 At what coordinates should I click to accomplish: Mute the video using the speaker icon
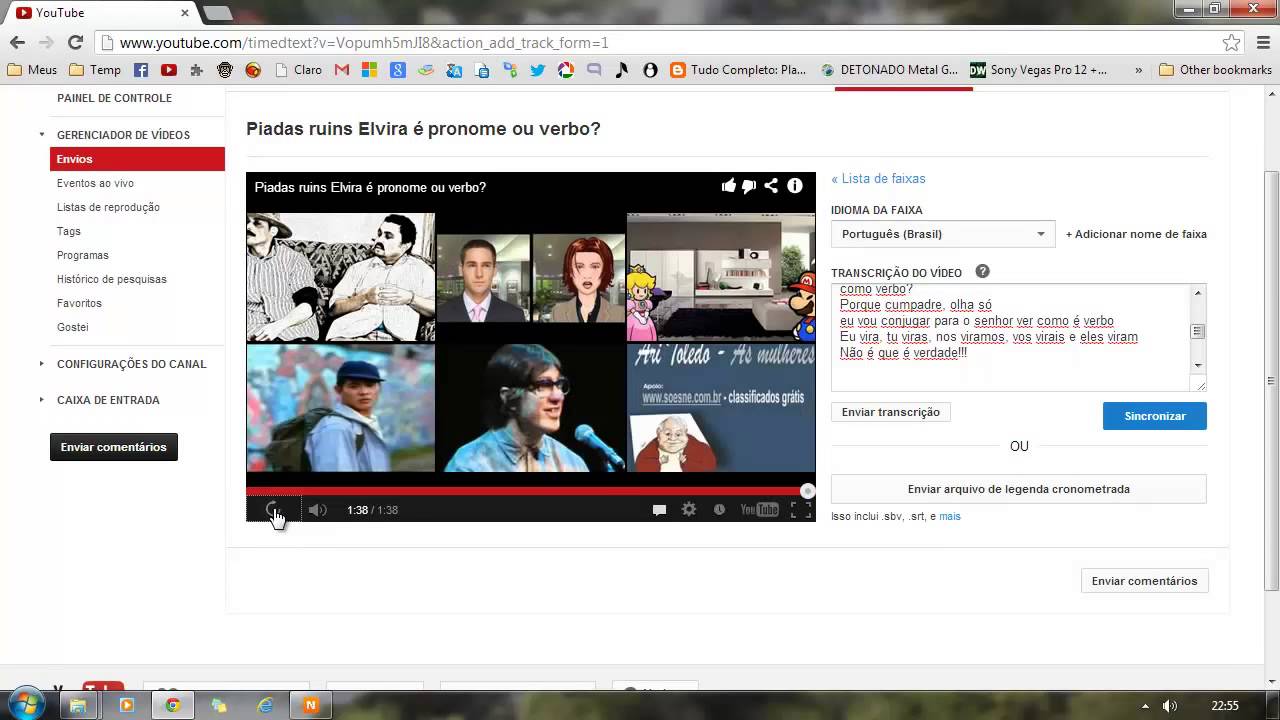[x=317, y=510]
